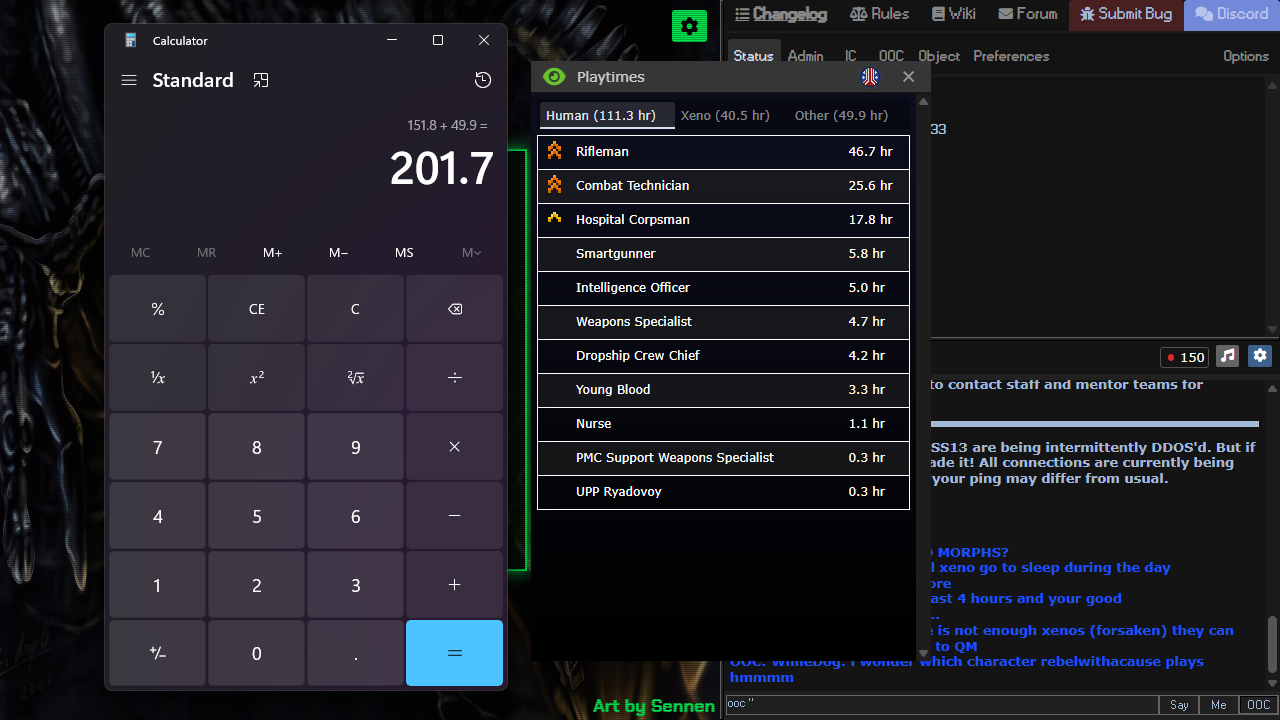Open the calculator history icon
This screenshot has height=720, width=1280.
(x=483, y=80)
